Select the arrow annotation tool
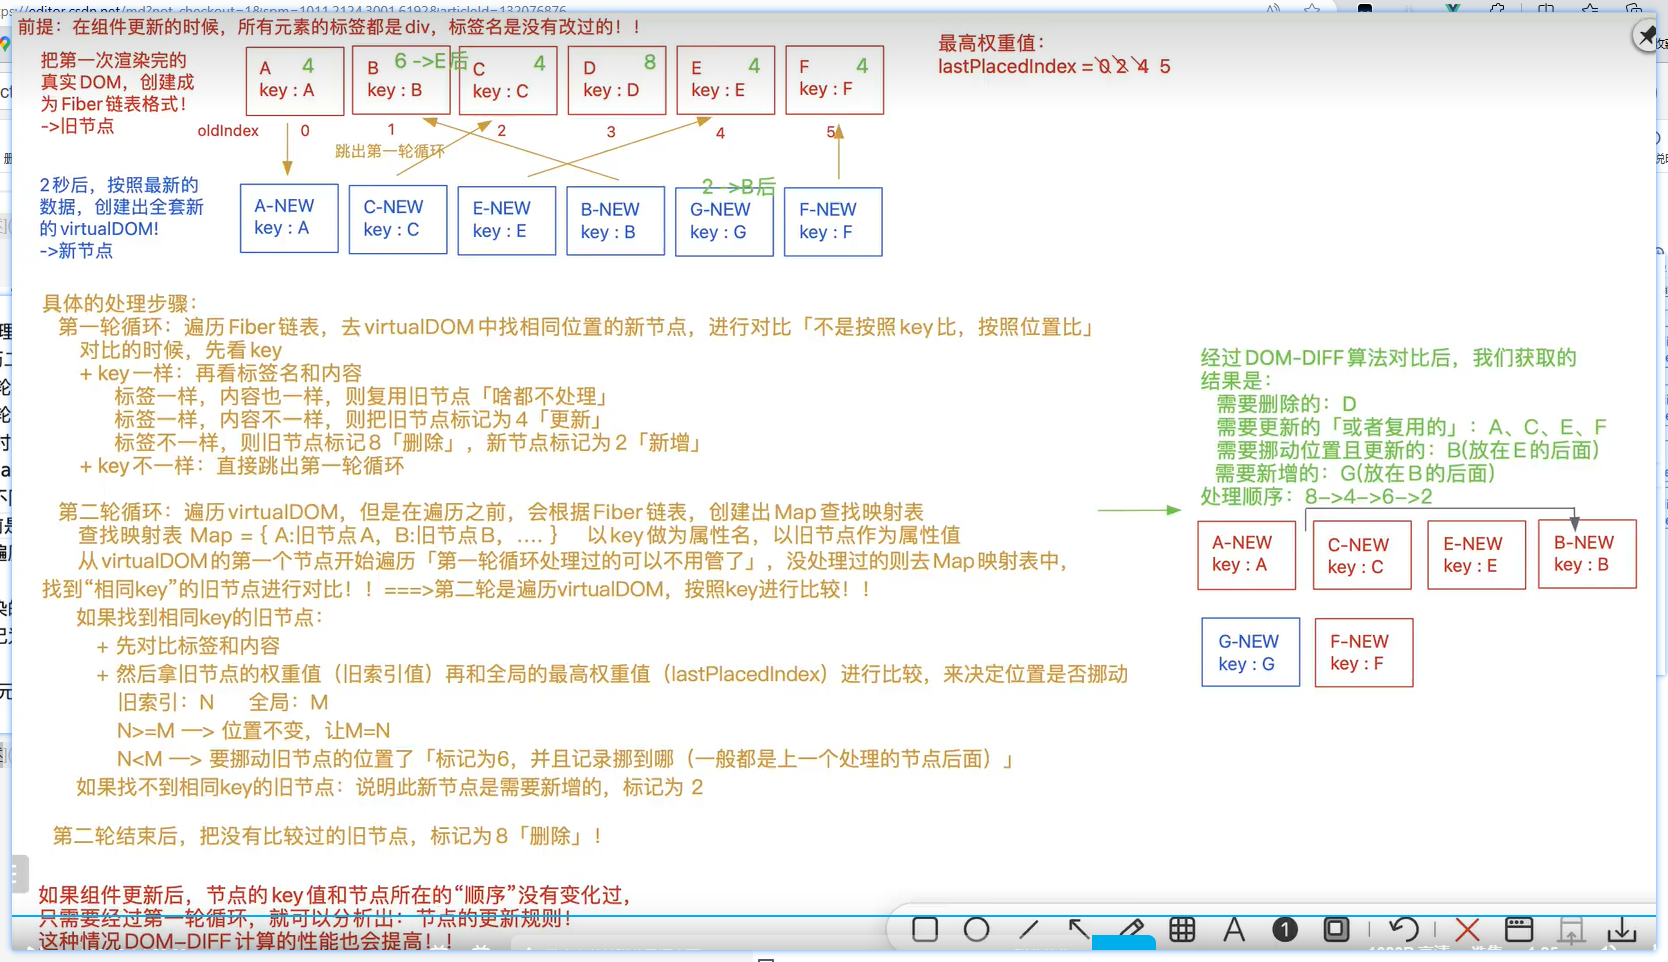Screen dimensions: 1668x962 click(x=1078, y=930)
